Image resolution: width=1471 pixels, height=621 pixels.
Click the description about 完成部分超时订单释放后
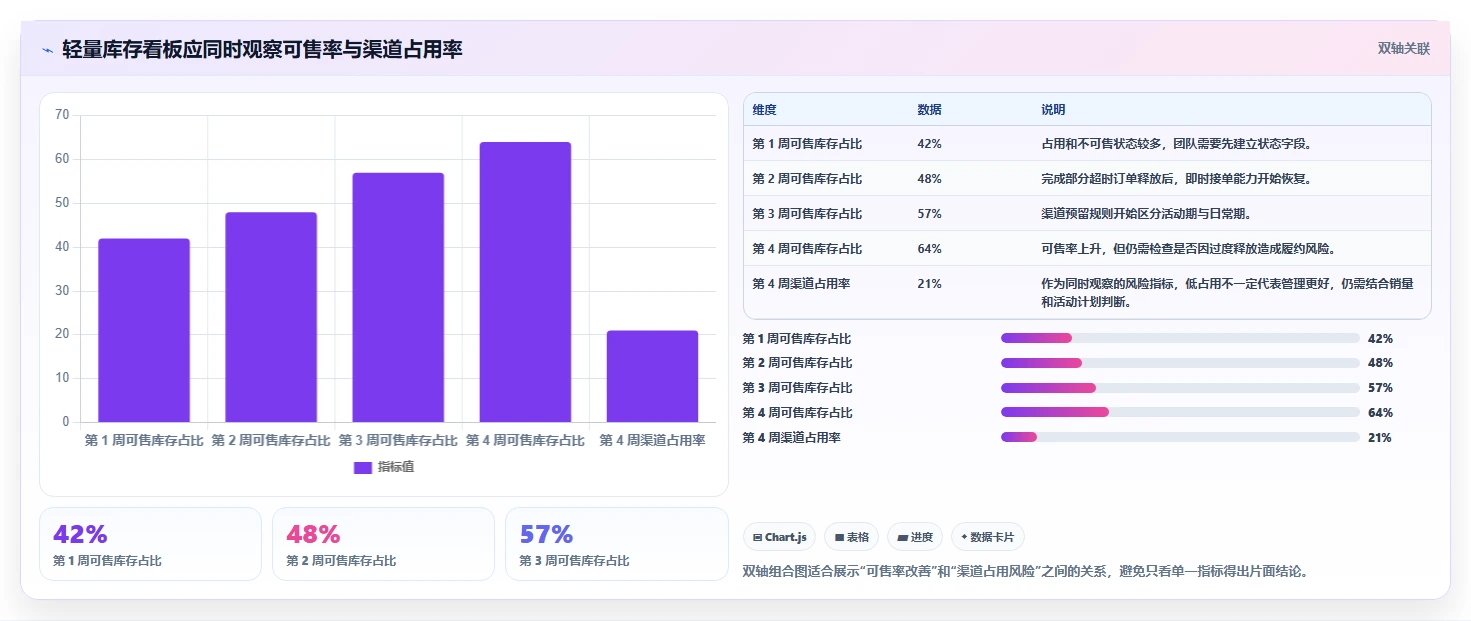[1176, 179]
